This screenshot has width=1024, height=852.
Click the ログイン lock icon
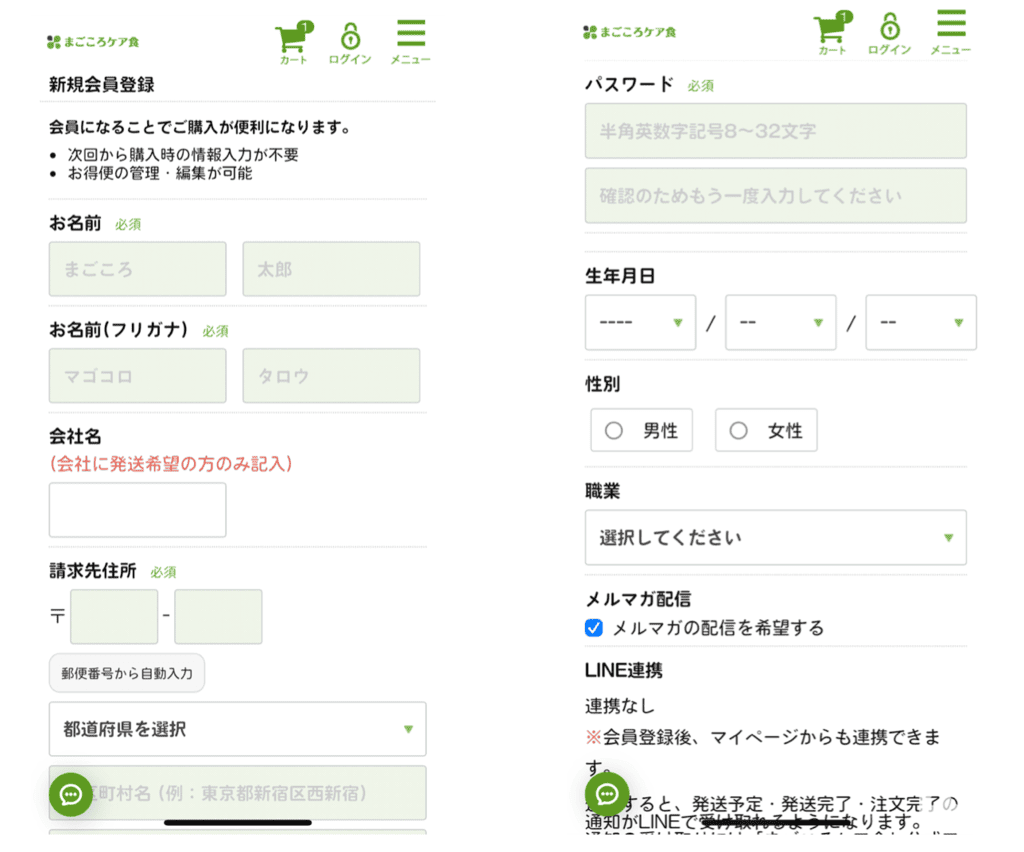coord(349,34)
